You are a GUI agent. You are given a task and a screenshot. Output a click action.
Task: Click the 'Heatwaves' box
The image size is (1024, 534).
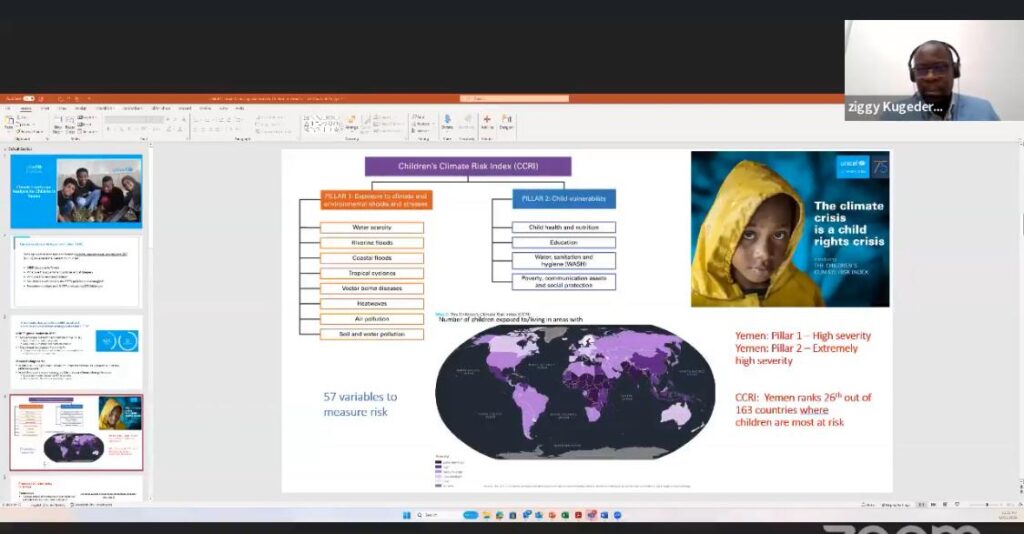pyautogui.click(x=372, y=304)
